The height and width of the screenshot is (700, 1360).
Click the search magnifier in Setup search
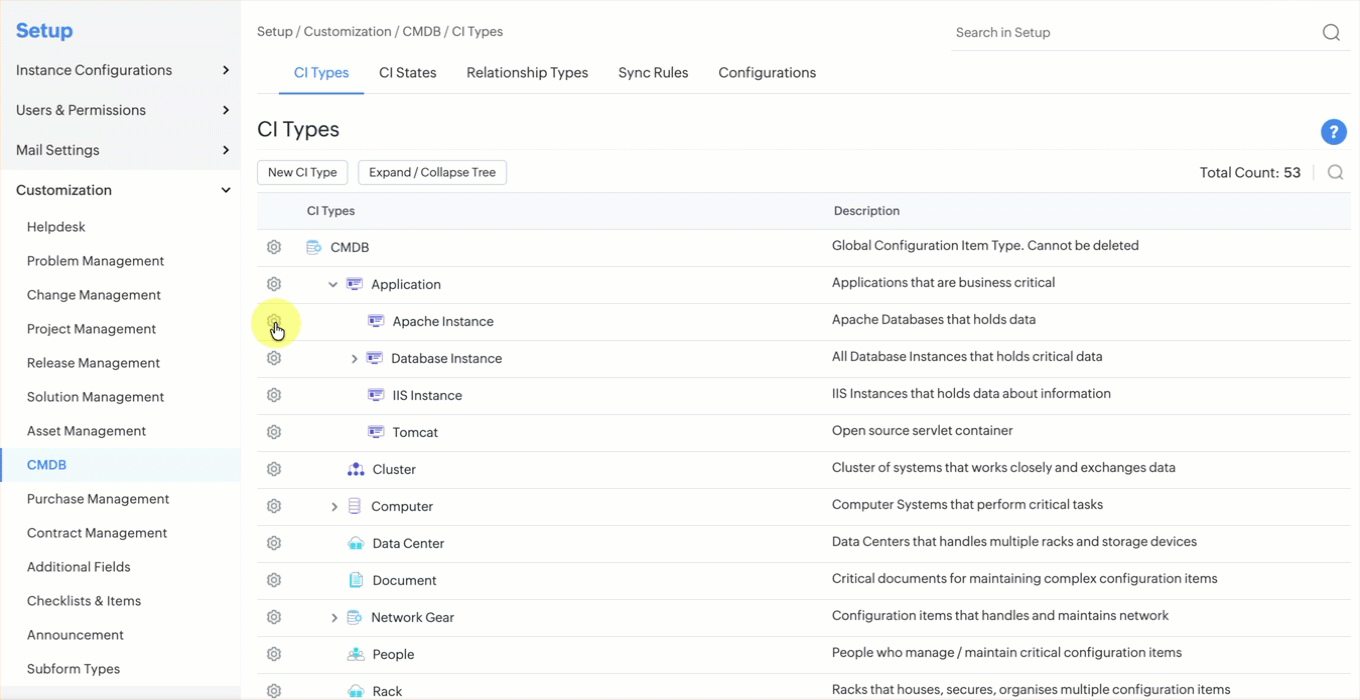[x=1331, y=33]
